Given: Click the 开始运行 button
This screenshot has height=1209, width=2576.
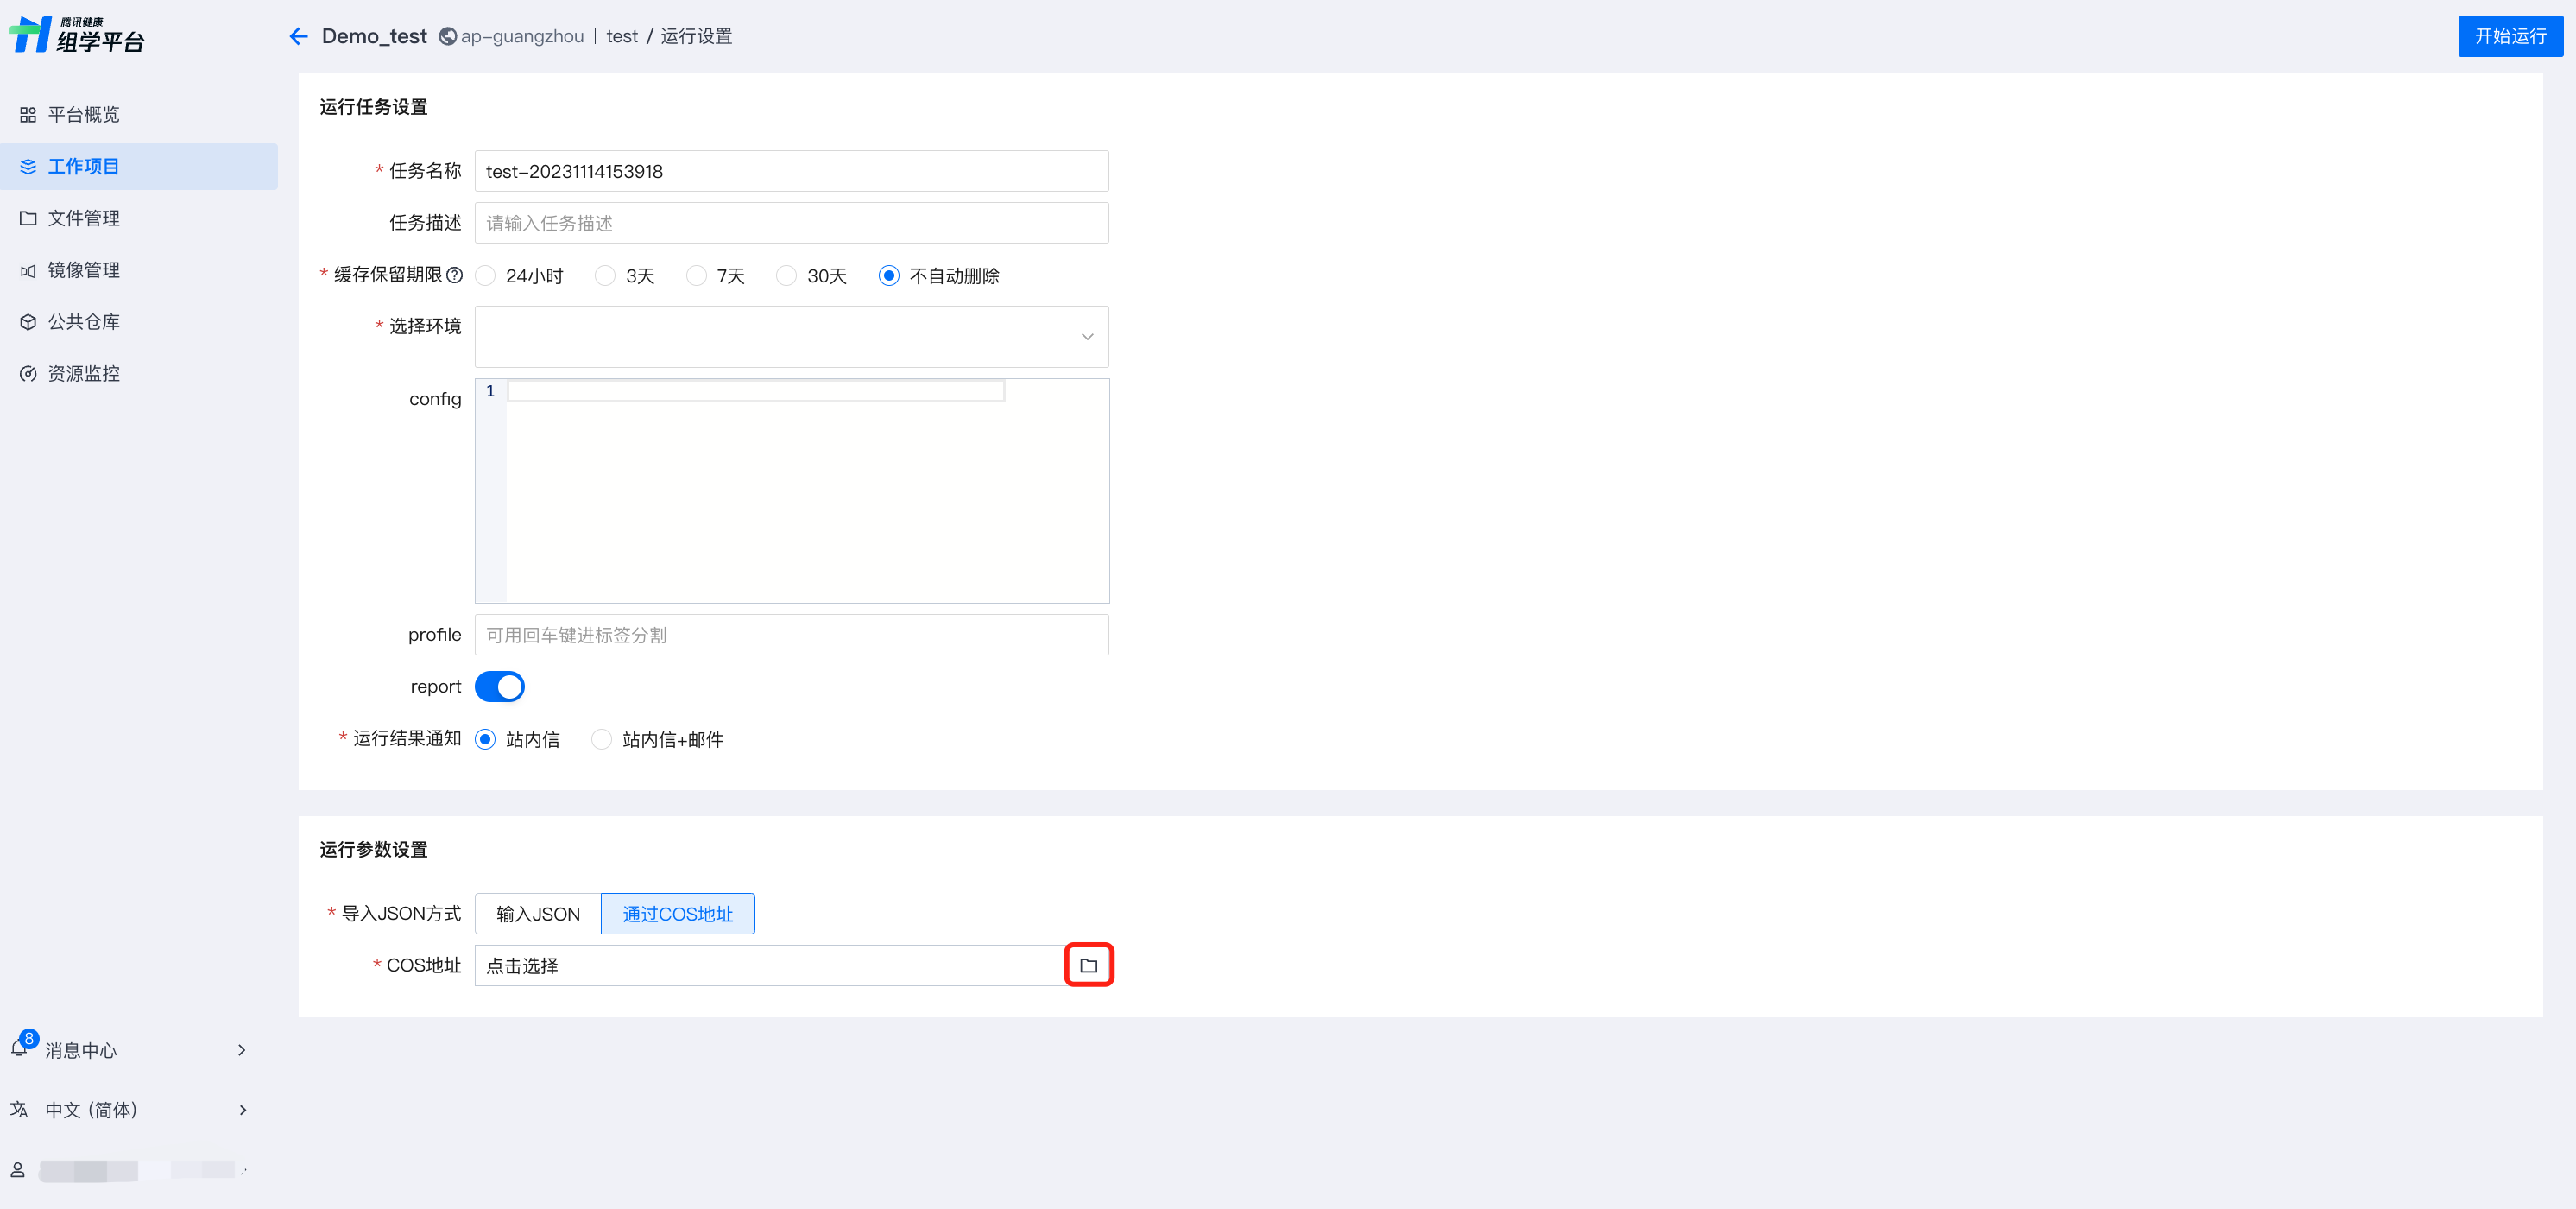Looking at the screenshot, I should (x=2509, y=36).
